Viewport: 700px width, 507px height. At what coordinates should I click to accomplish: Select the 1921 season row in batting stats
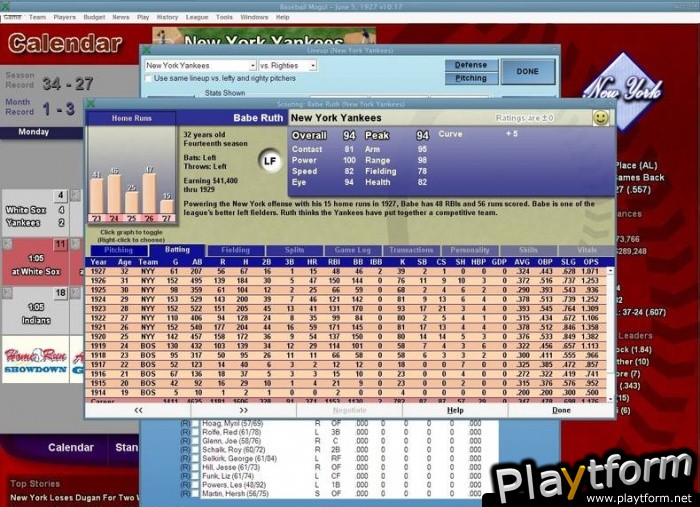(346, 327)
